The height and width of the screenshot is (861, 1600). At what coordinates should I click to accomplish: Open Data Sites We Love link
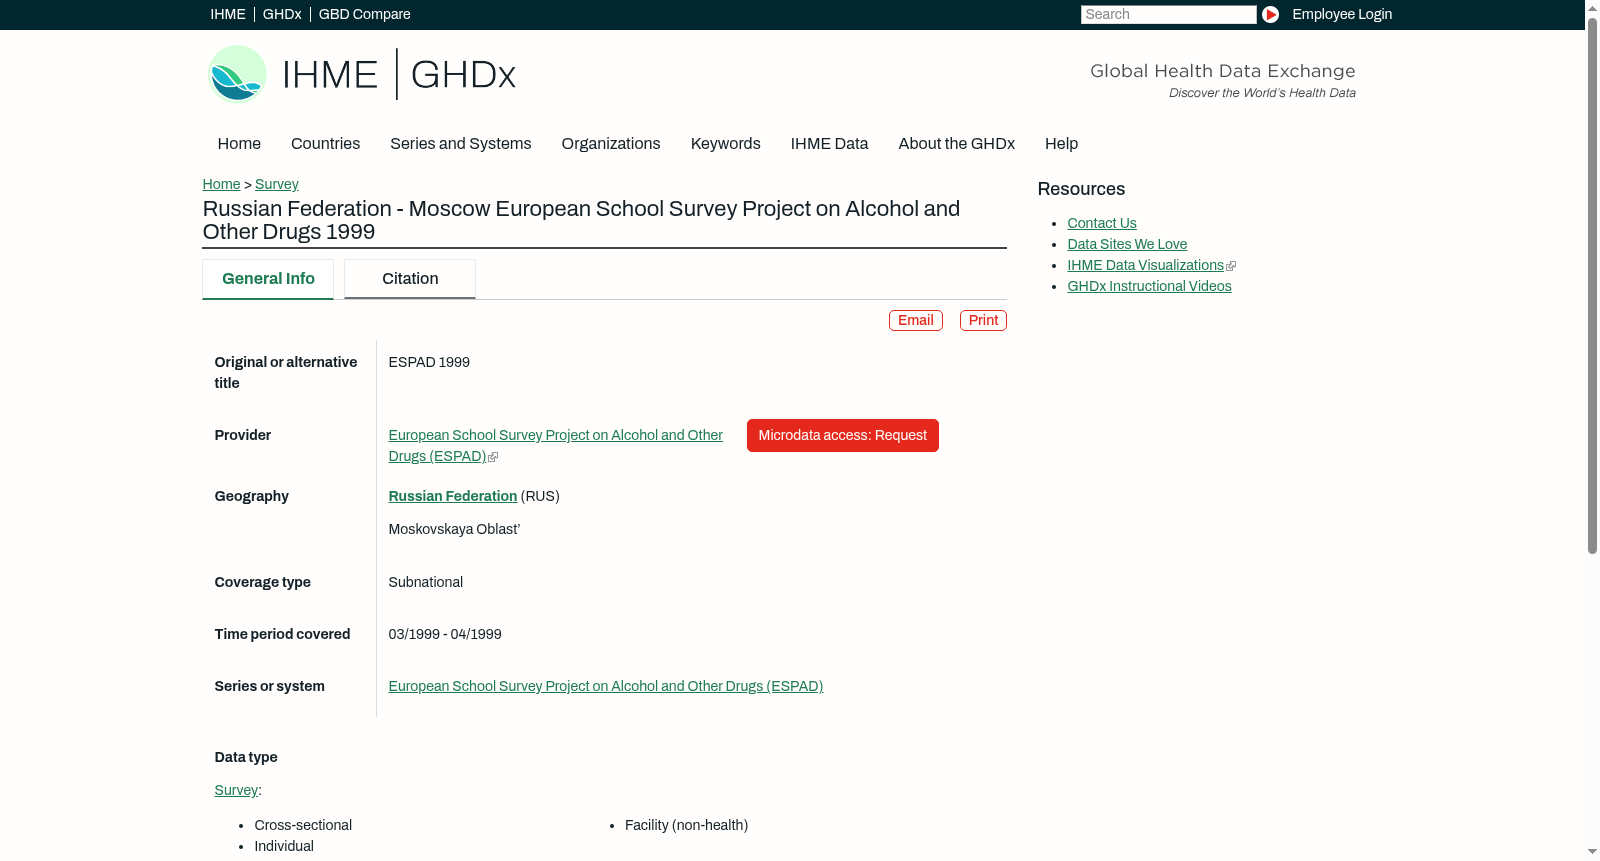coord(1127,244)
